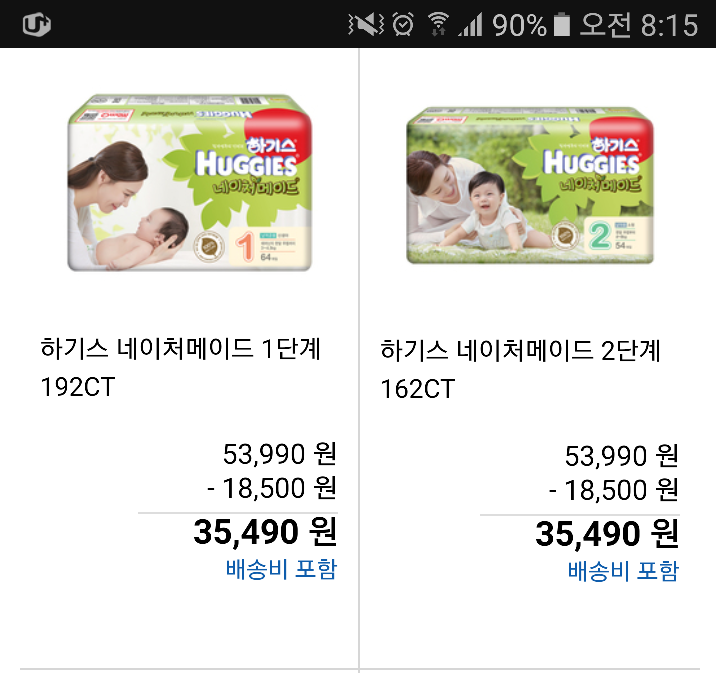Viewport: 716px width, 673px height.
Task: Tap the 35,490 원 final price for 2단계
Action: [607, 534]
